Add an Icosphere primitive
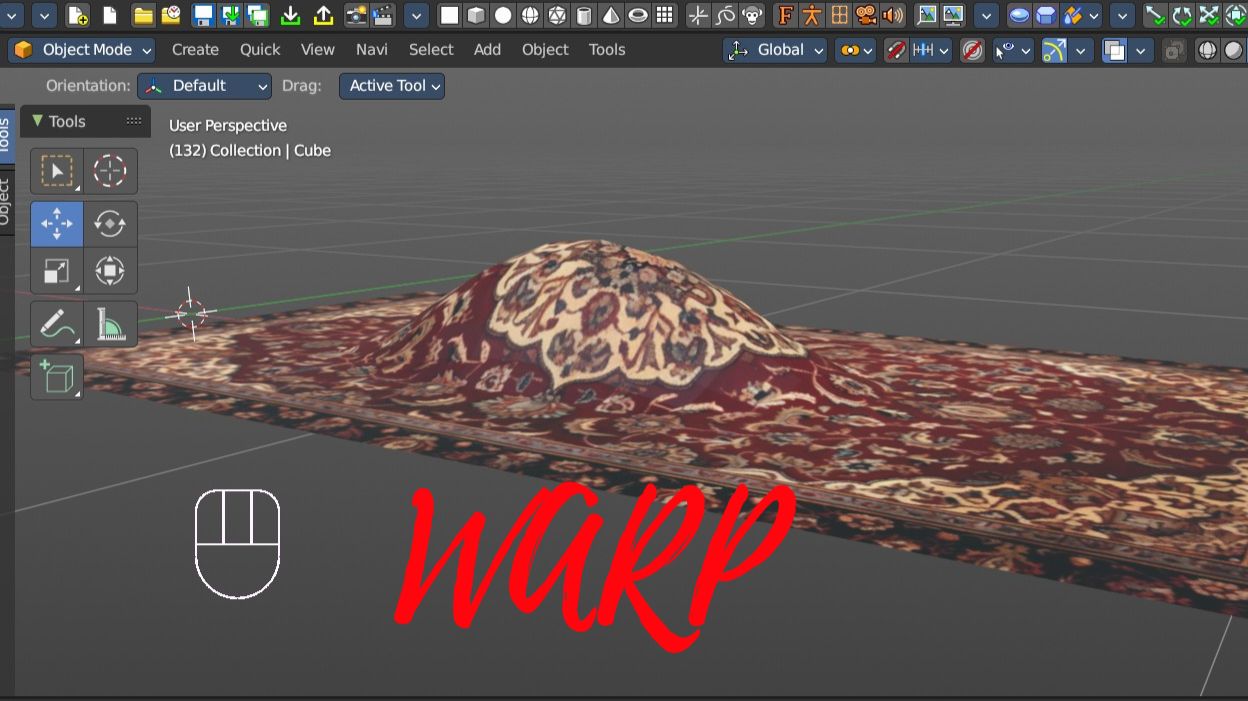This screenshot has height=701, width=1248. tap(557, 15)
